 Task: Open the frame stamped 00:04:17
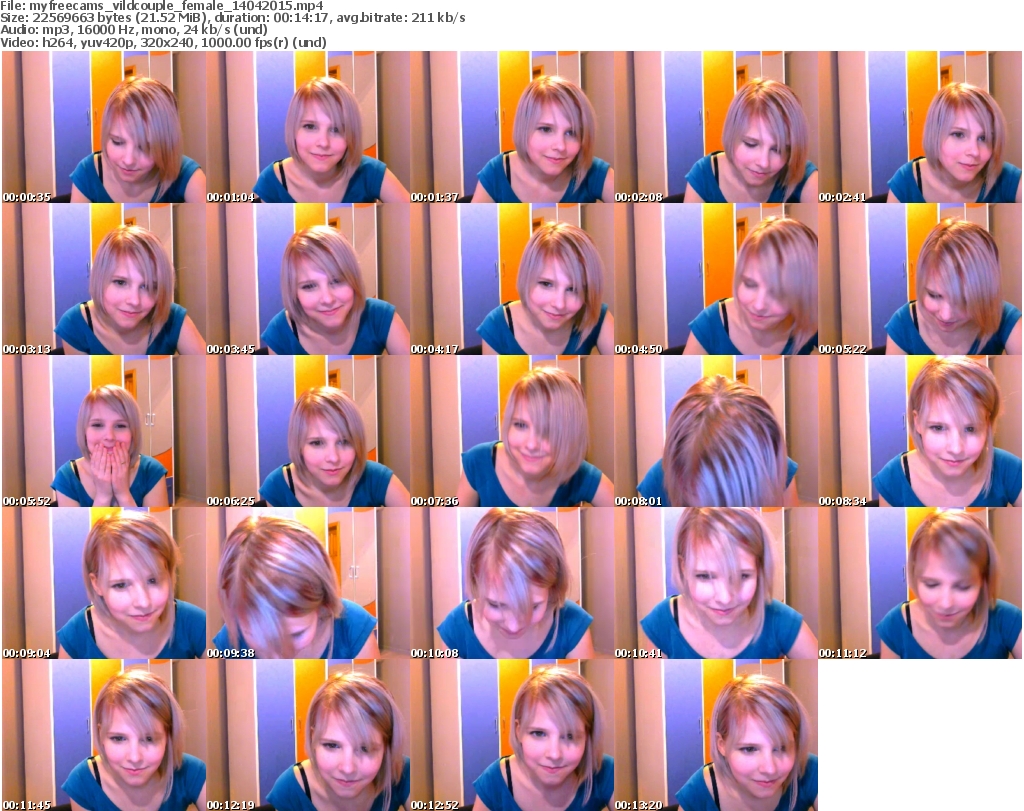[512, 279]
